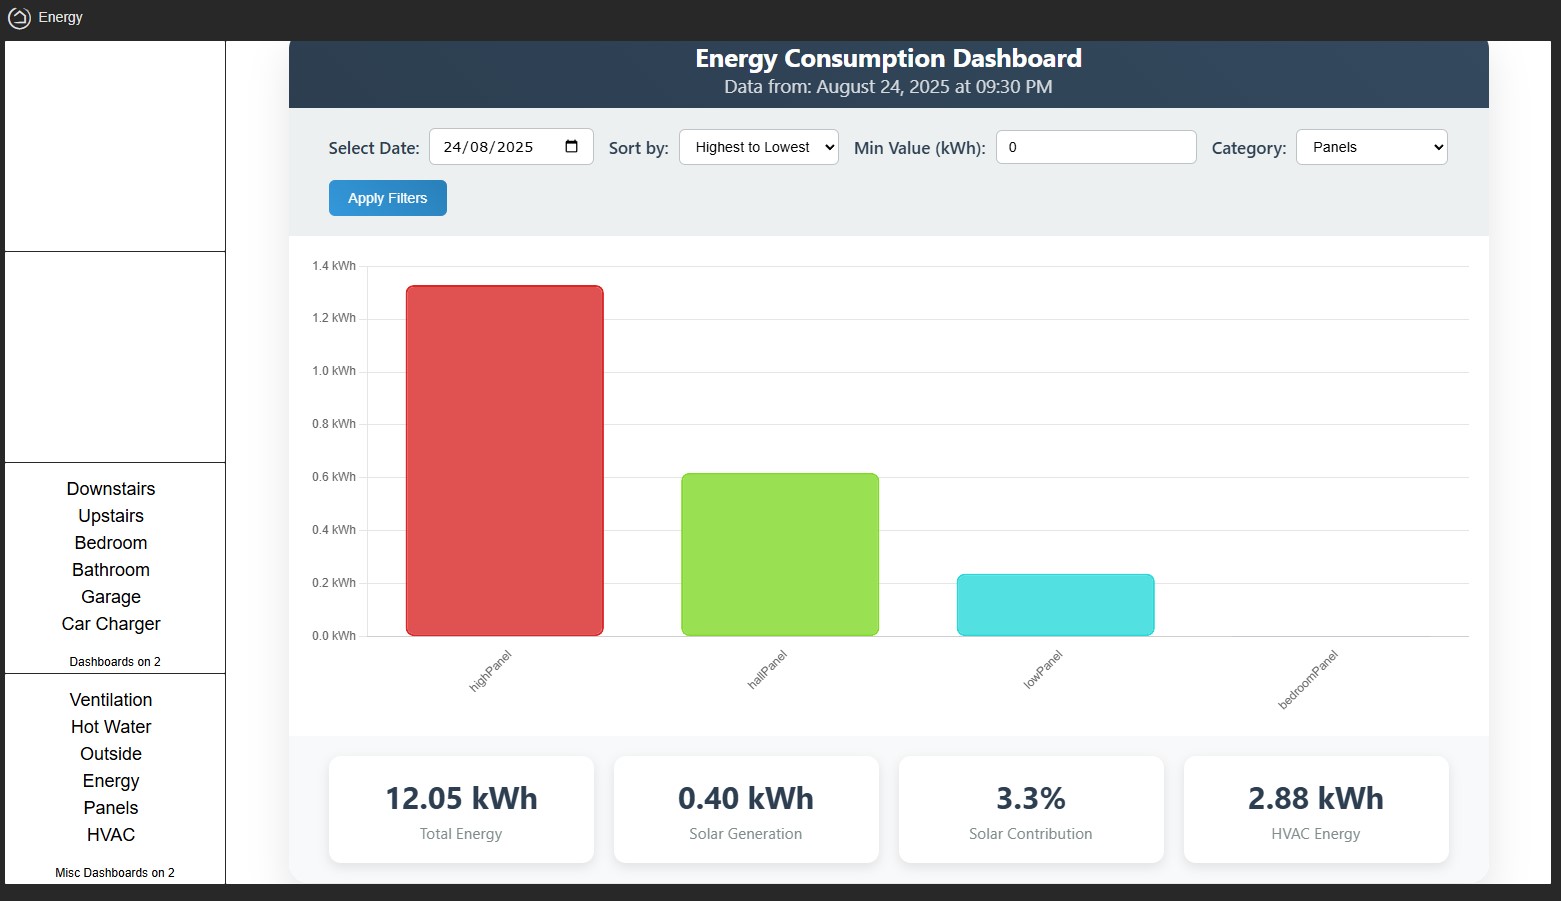Click the cyan lowPanel bar
Screen dimensions: 1561x901
tap(1055, 605)
